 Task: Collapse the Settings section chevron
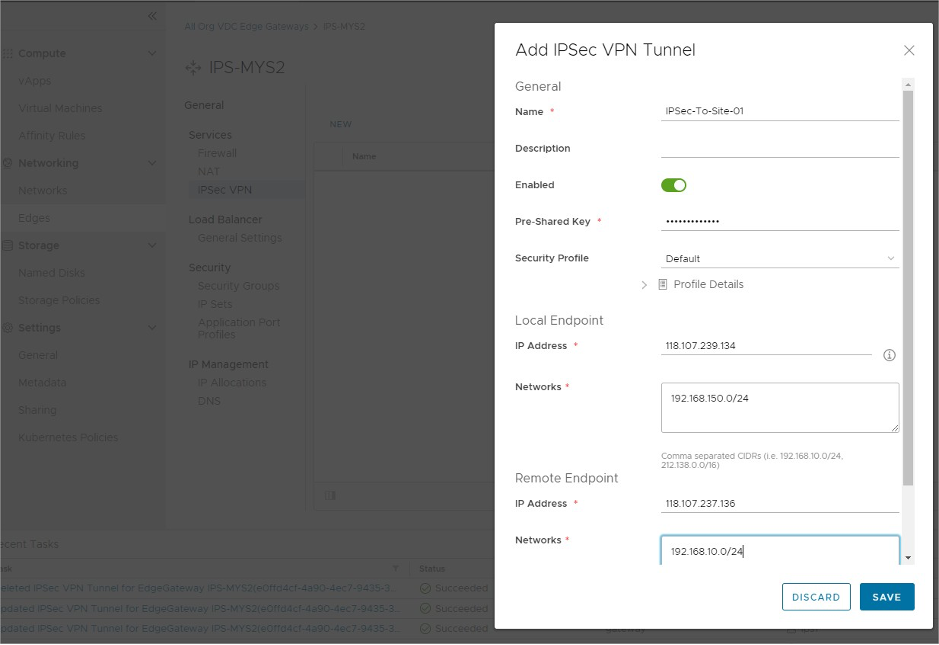152,328
